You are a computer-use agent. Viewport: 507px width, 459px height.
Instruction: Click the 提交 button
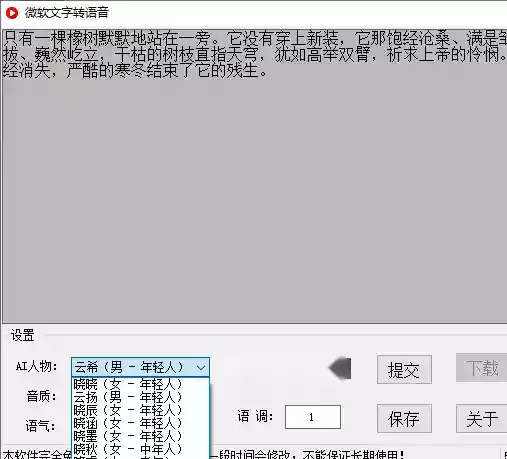(404, 370)
